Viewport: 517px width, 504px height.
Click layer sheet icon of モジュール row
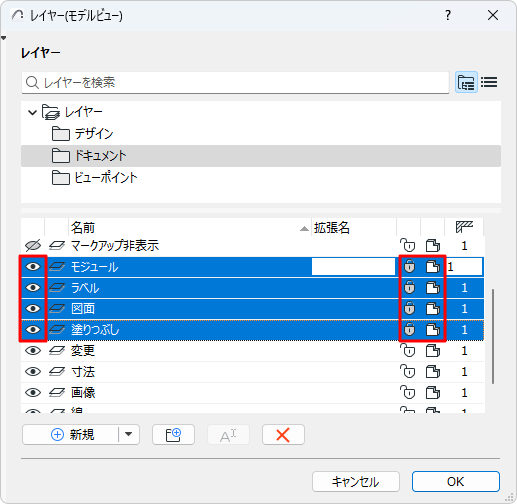click(57, 267)
